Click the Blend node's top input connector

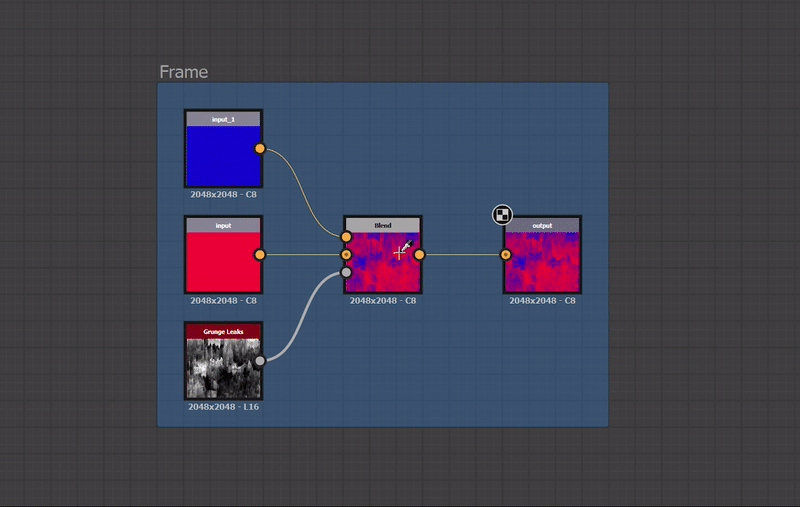click(x=346, y=238)
